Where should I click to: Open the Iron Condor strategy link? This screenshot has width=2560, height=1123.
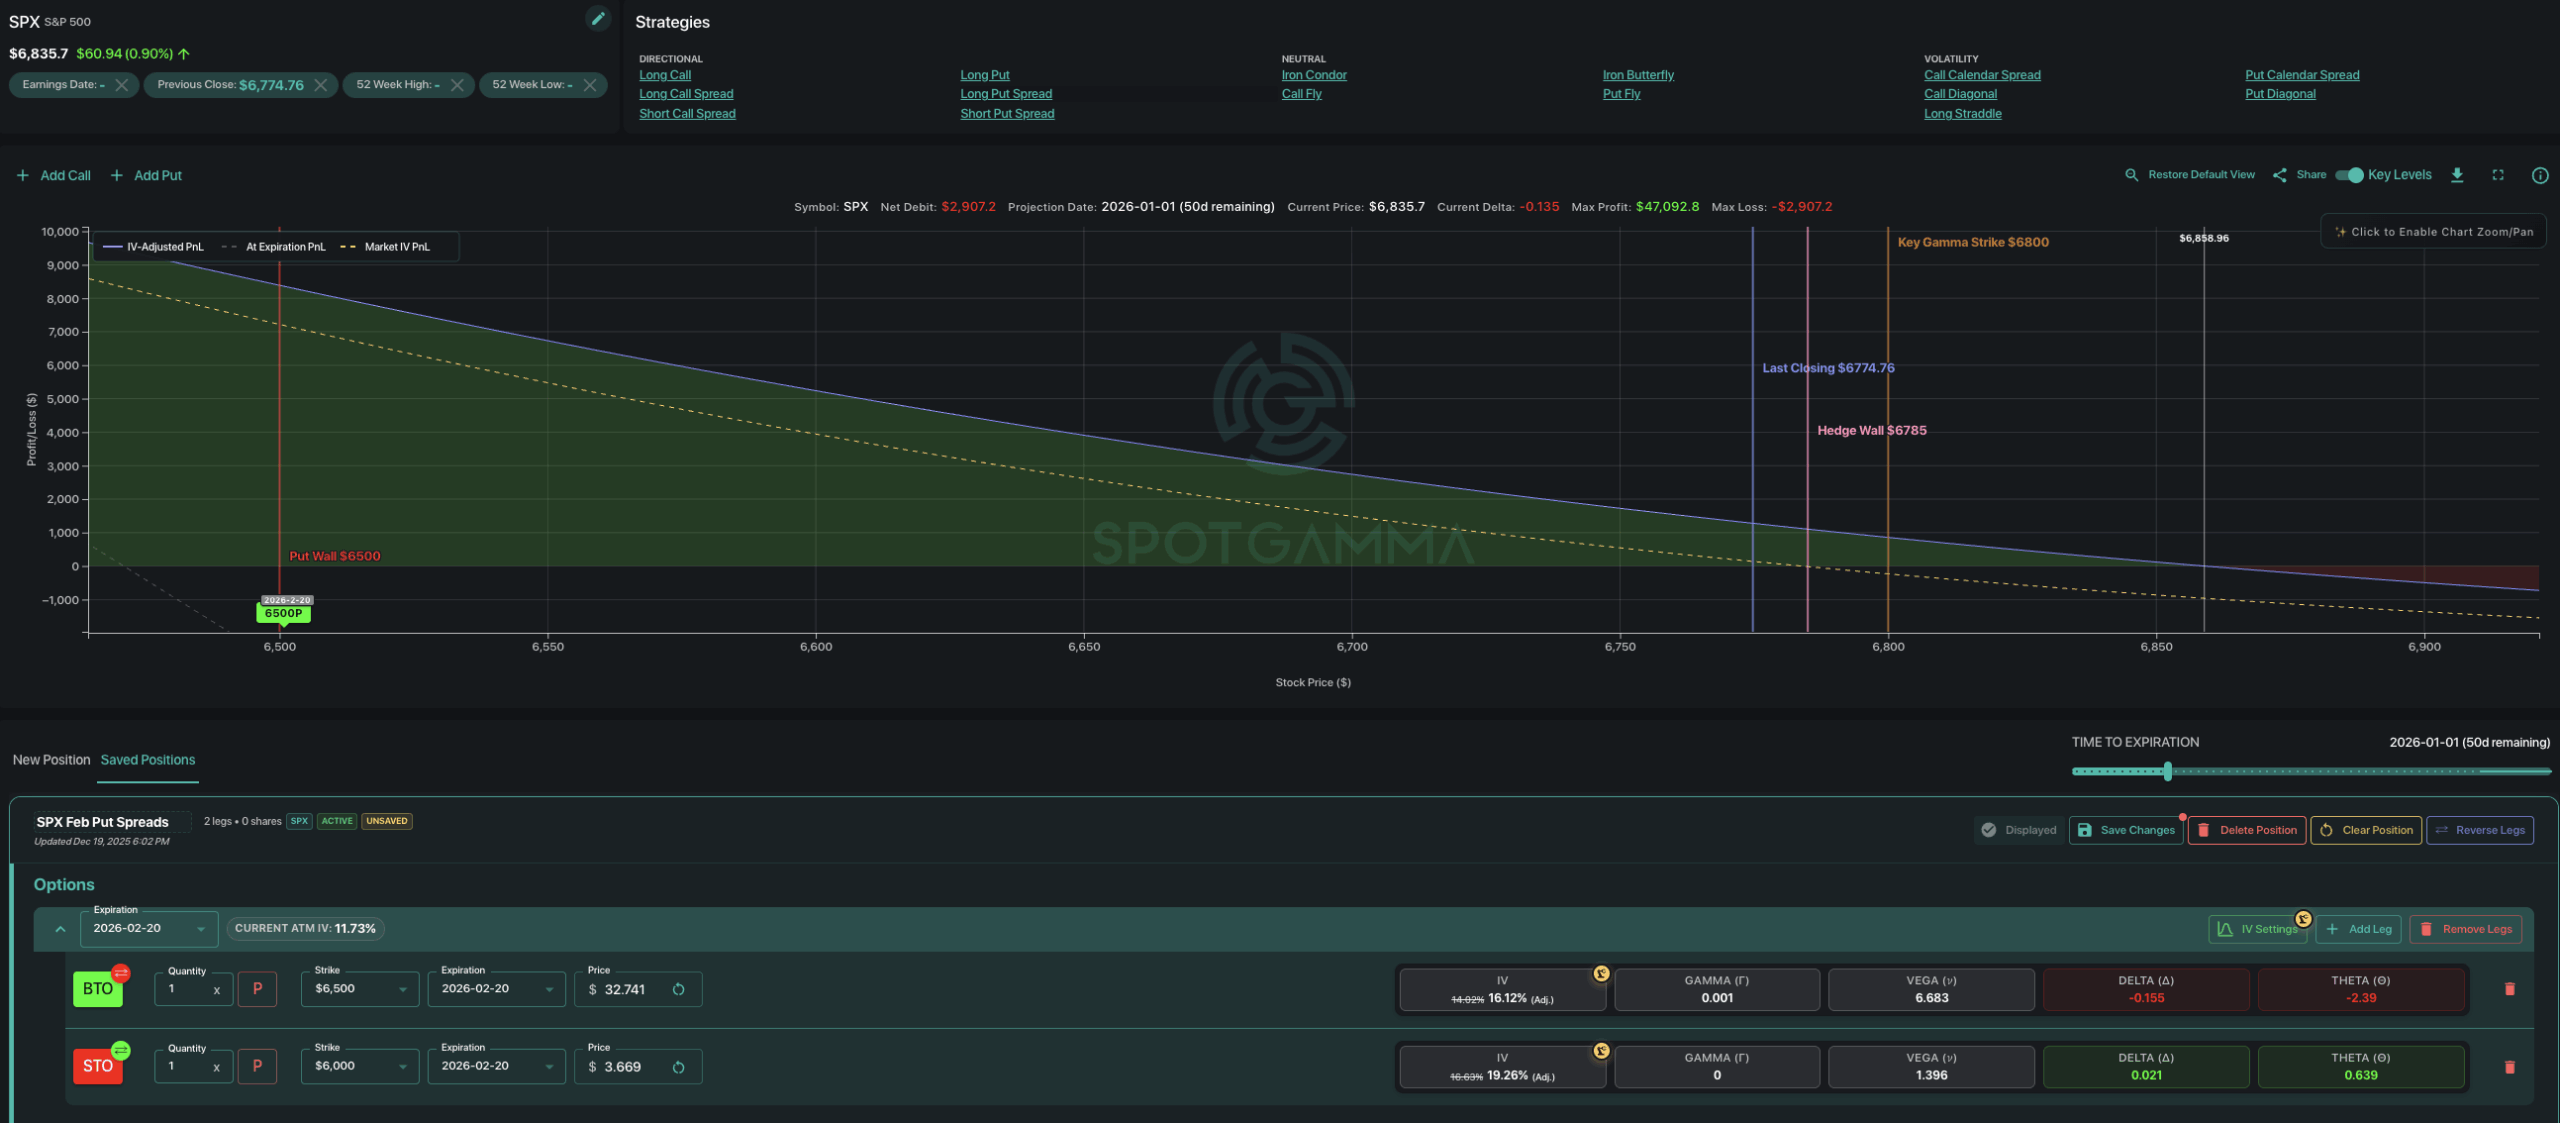pos(1314,75)
